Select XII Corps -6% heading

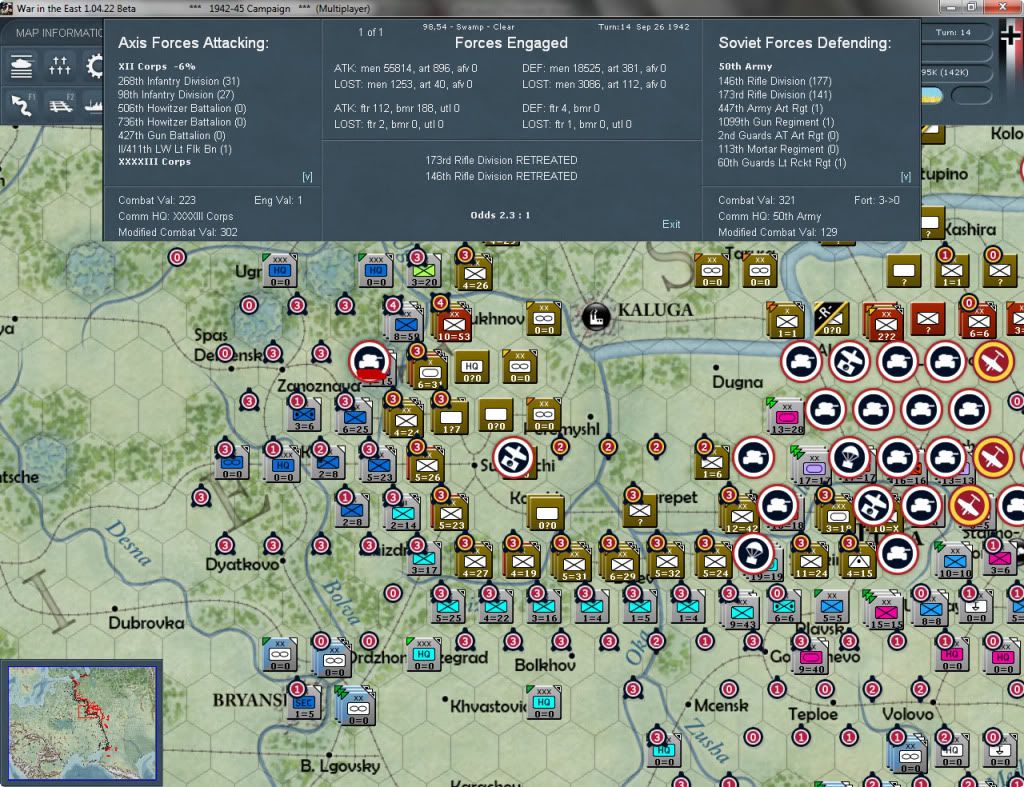point(157,67)
